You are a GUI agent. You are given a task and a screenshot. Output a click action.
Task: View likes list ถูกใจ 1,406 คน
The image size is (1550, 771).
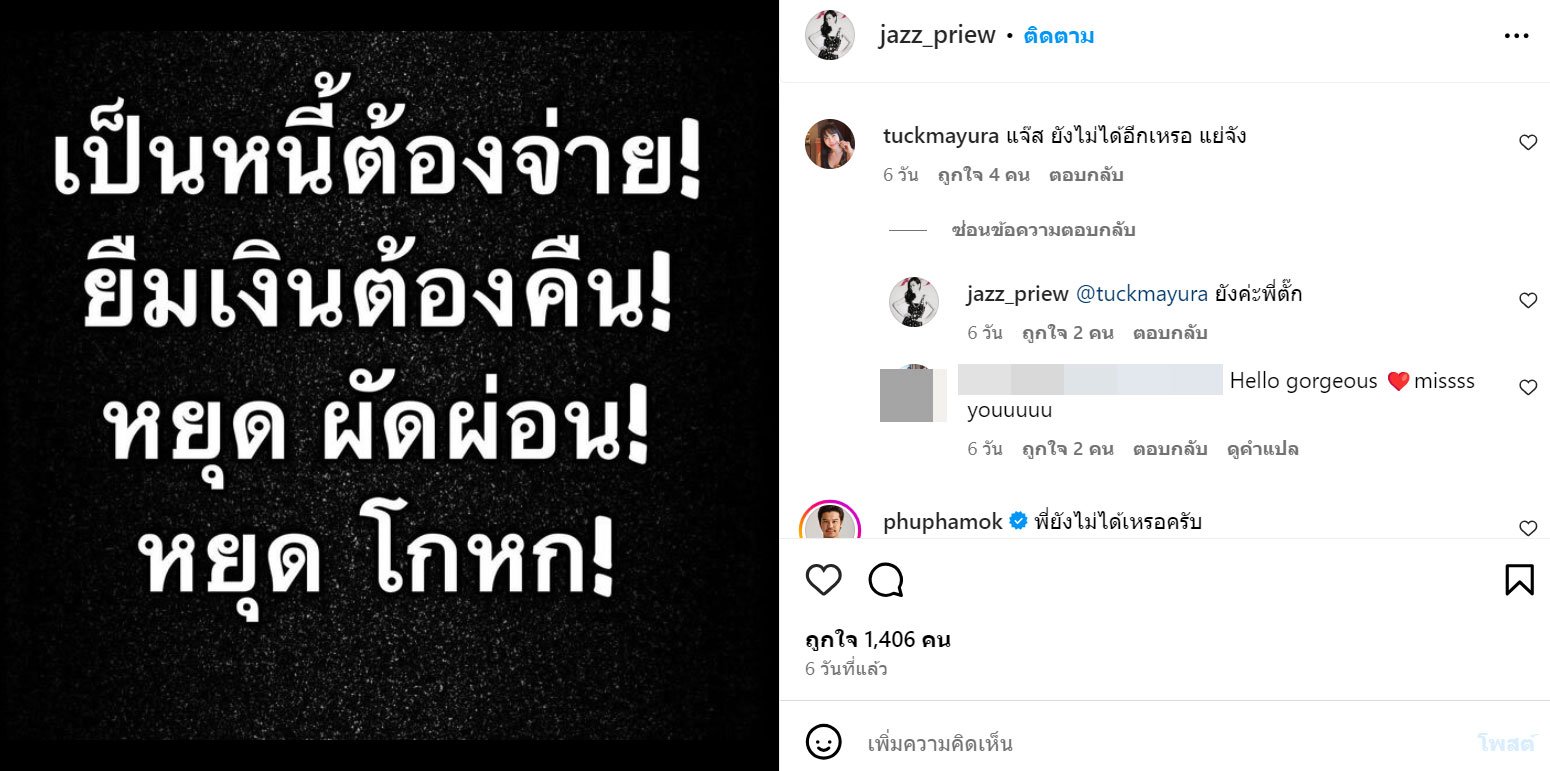tap(878, 640)
